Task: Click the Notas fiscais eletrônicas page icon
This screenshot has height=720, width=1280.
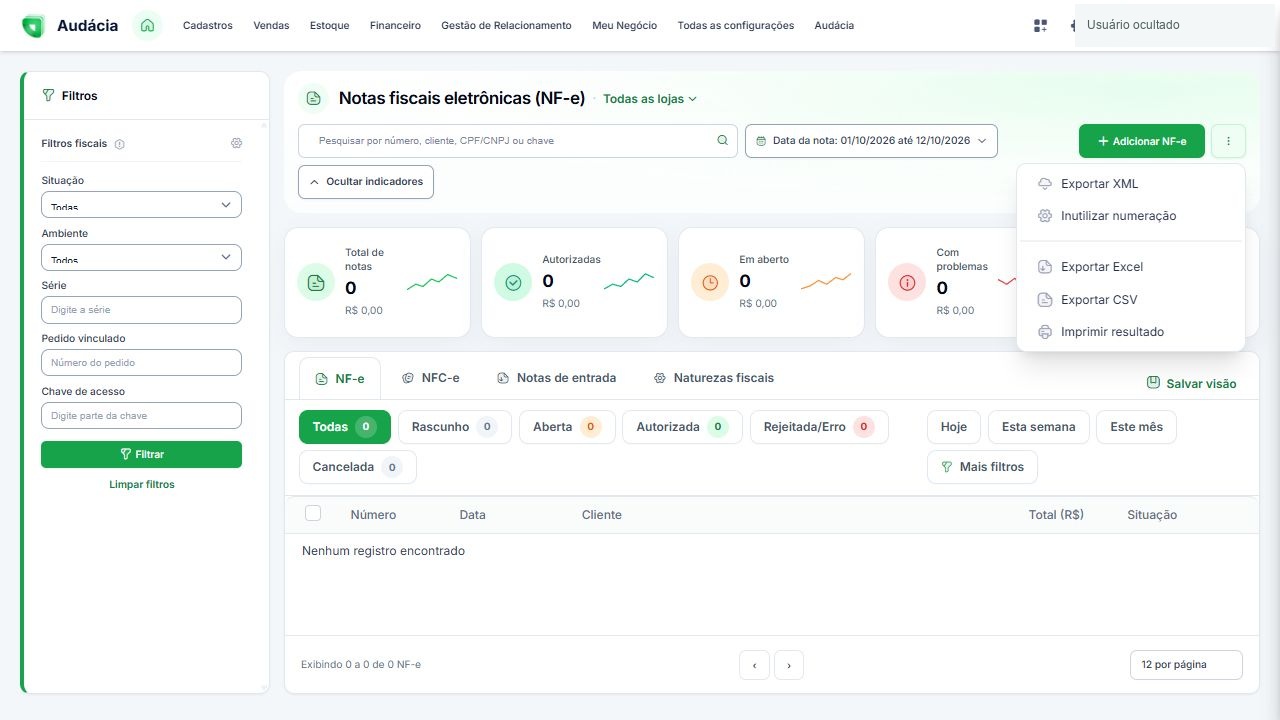Action: click(314, 98)
